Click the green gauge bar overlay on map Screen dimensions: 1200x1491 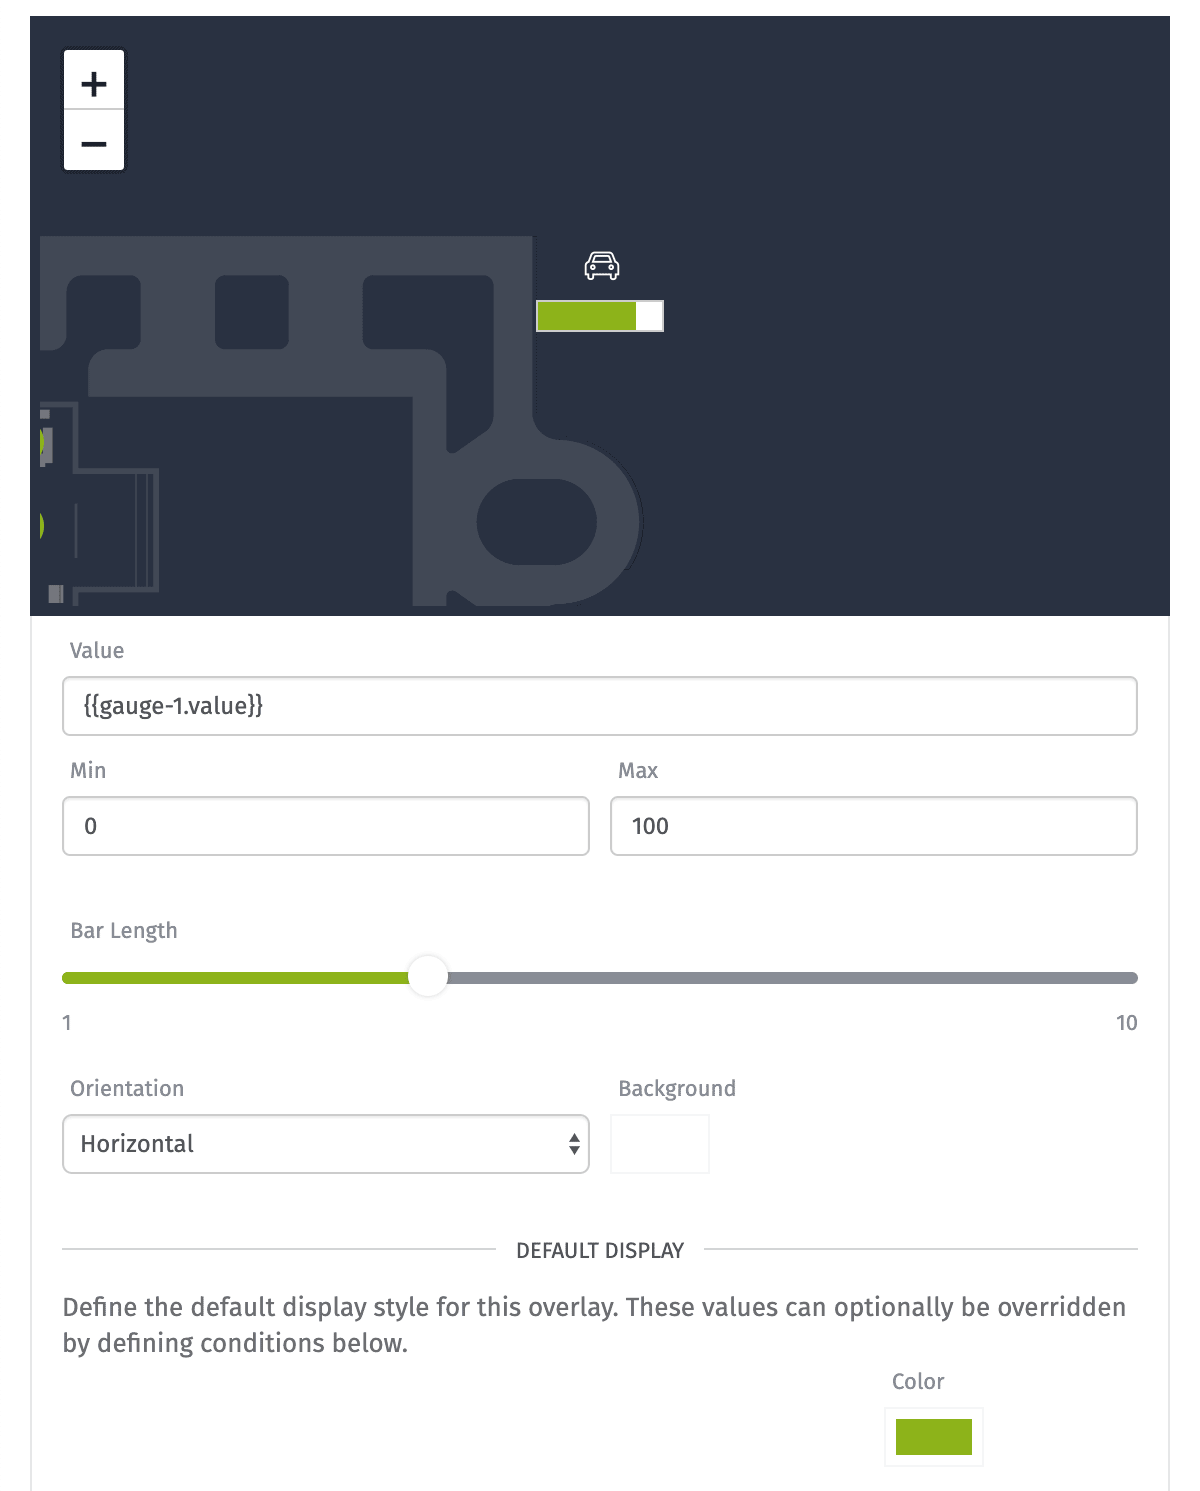599,316
